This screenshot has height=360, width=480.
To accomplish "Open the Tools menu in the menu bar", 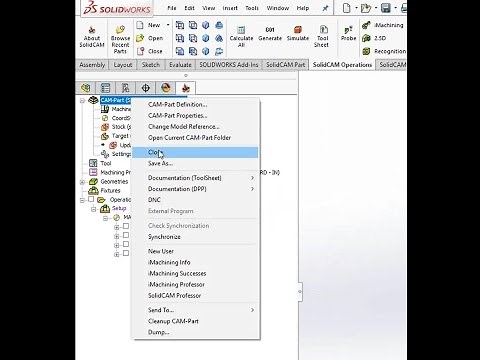I will coord(252,8).
